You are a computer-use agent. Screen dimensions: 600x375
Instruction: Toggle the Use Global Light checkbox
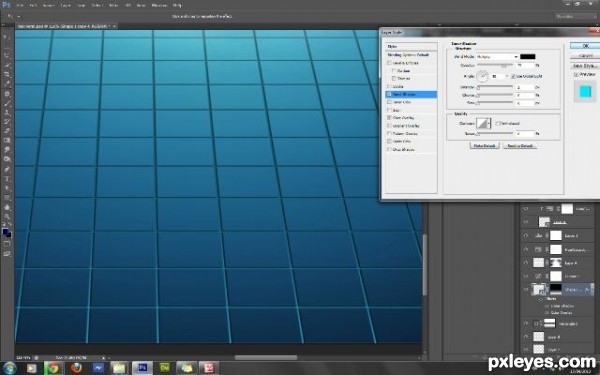513,77
